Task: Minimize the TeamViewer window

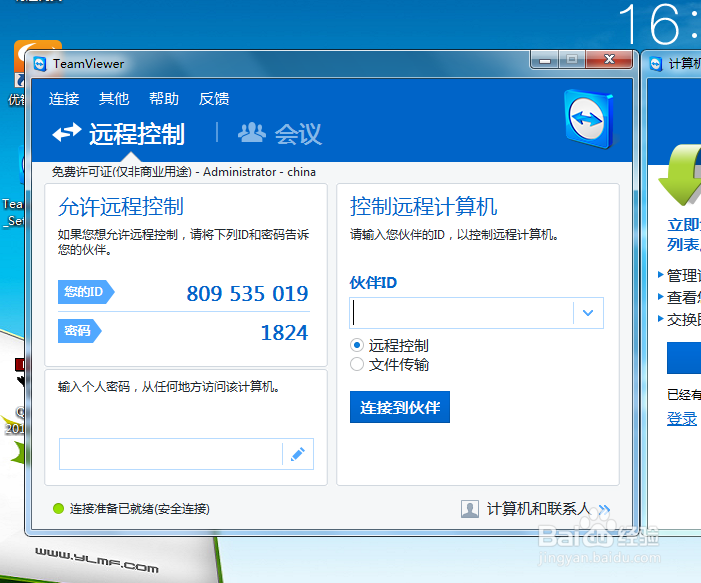Action: (545, 59)
